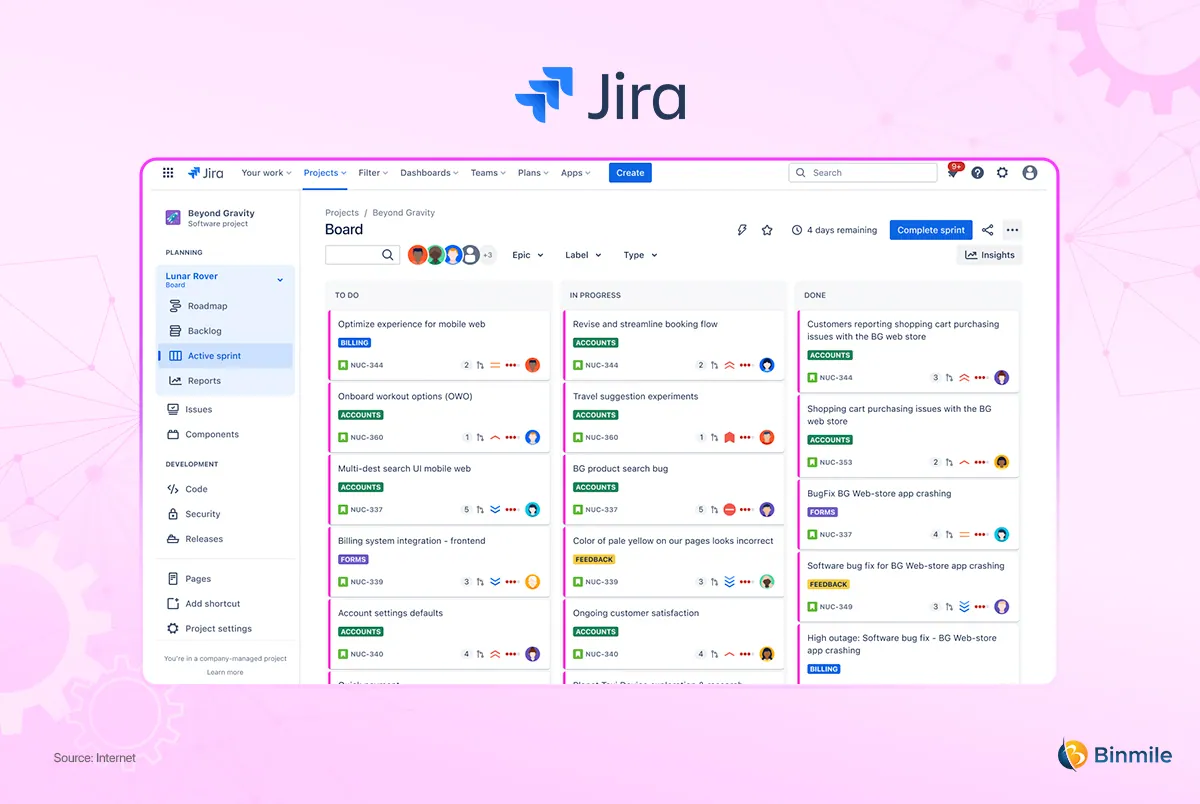Open the Projects dropdown menu
This screenshot has height=804, width=1200.
pyautogui.click(x=325, y=173)
